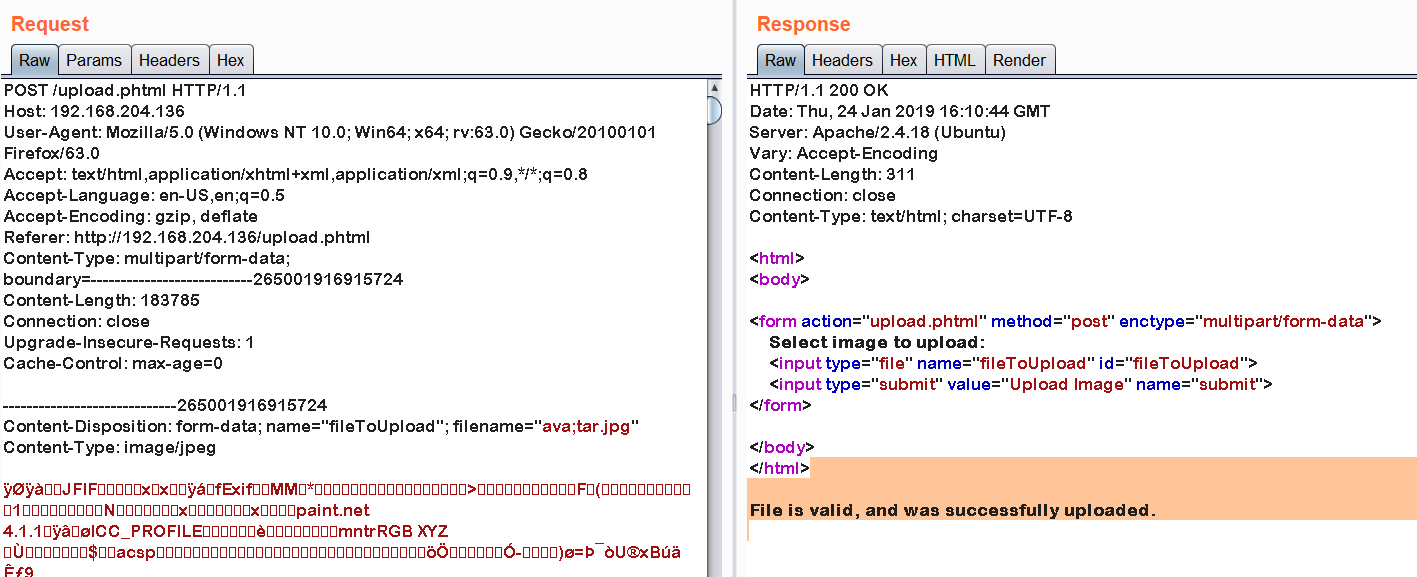Click the 'Cache-Control: max-age=0' line
1417x577 pixels.
click(113, 363)
